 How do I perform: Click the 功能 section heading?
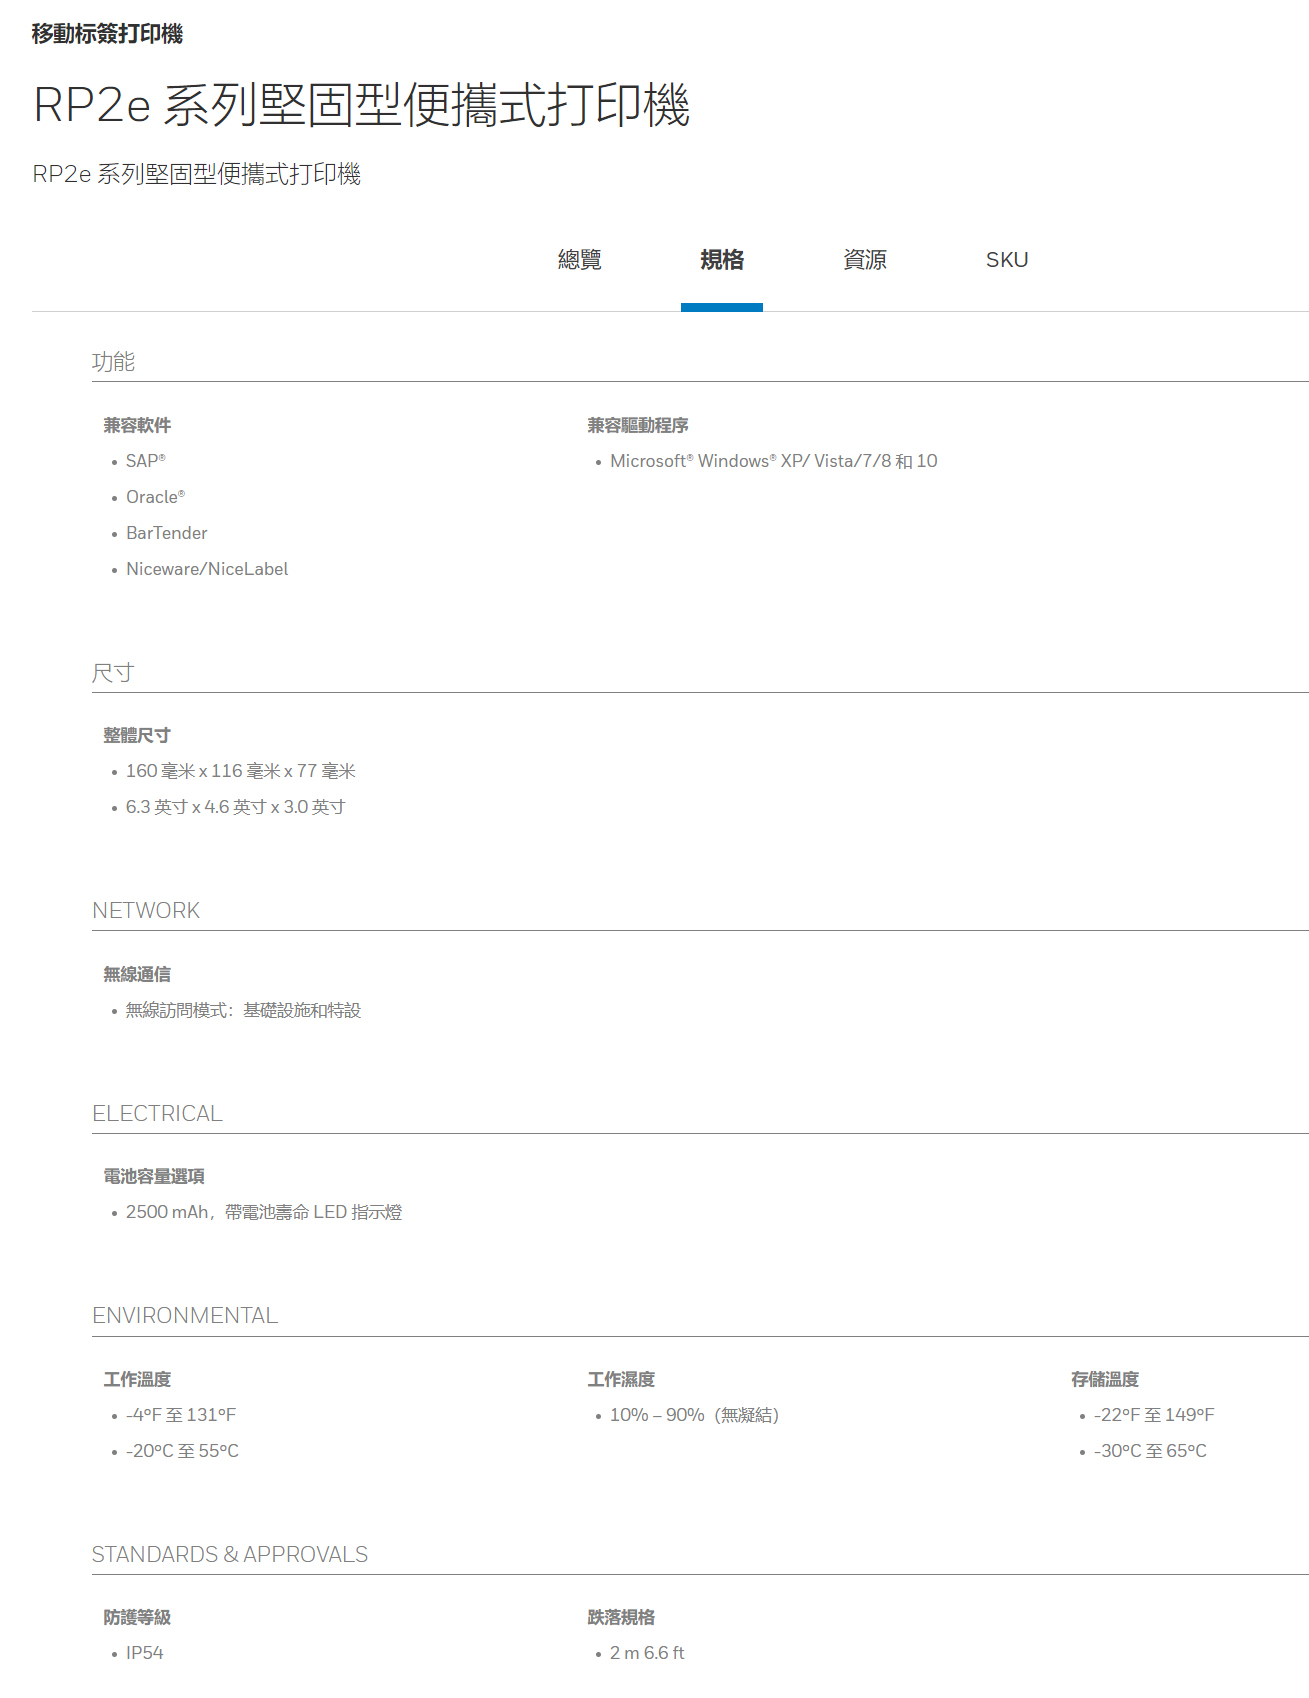[113, 362]
